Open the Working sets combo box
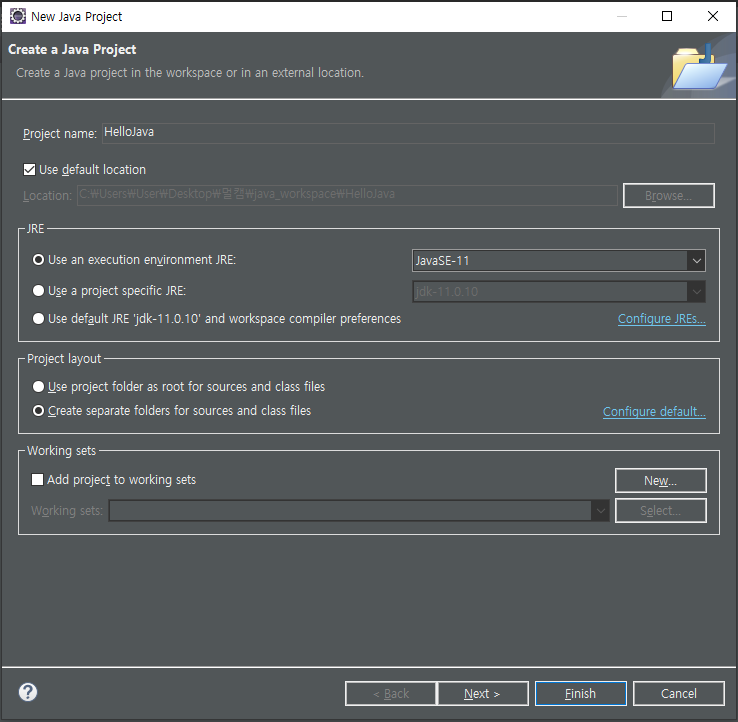Image resolution: width=738 pixels, height=722 pixels. coord(359,511)
